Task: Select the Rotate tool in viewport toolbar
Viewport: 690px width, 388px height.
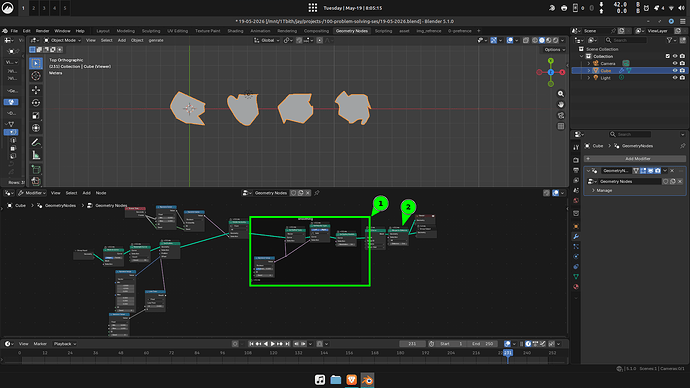Action: point(36,102)
